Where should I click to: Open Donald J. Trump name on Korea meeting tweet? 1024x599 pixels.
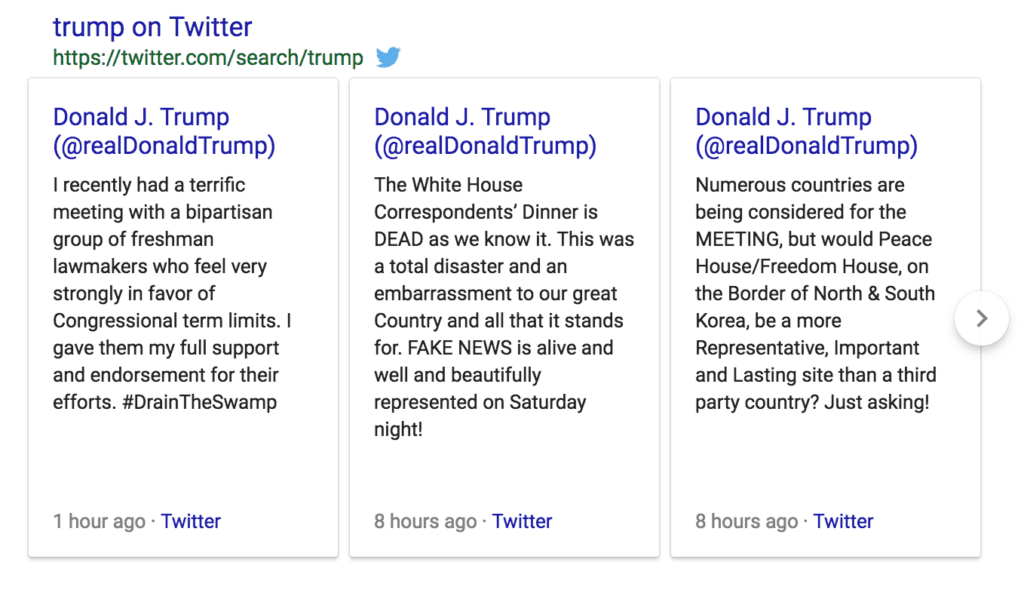click(x=783, y=117)
